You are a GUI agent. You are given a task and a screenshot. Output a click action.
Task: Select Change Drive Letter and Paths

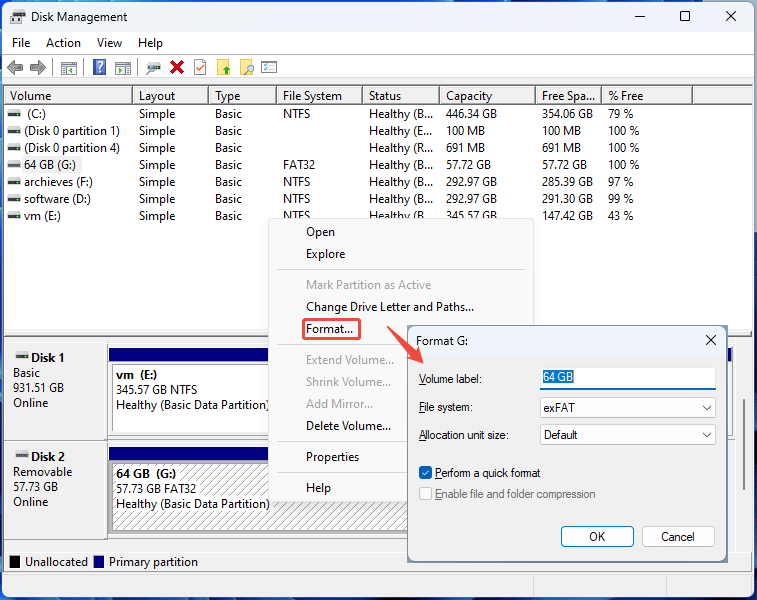(x=390, y=307)
